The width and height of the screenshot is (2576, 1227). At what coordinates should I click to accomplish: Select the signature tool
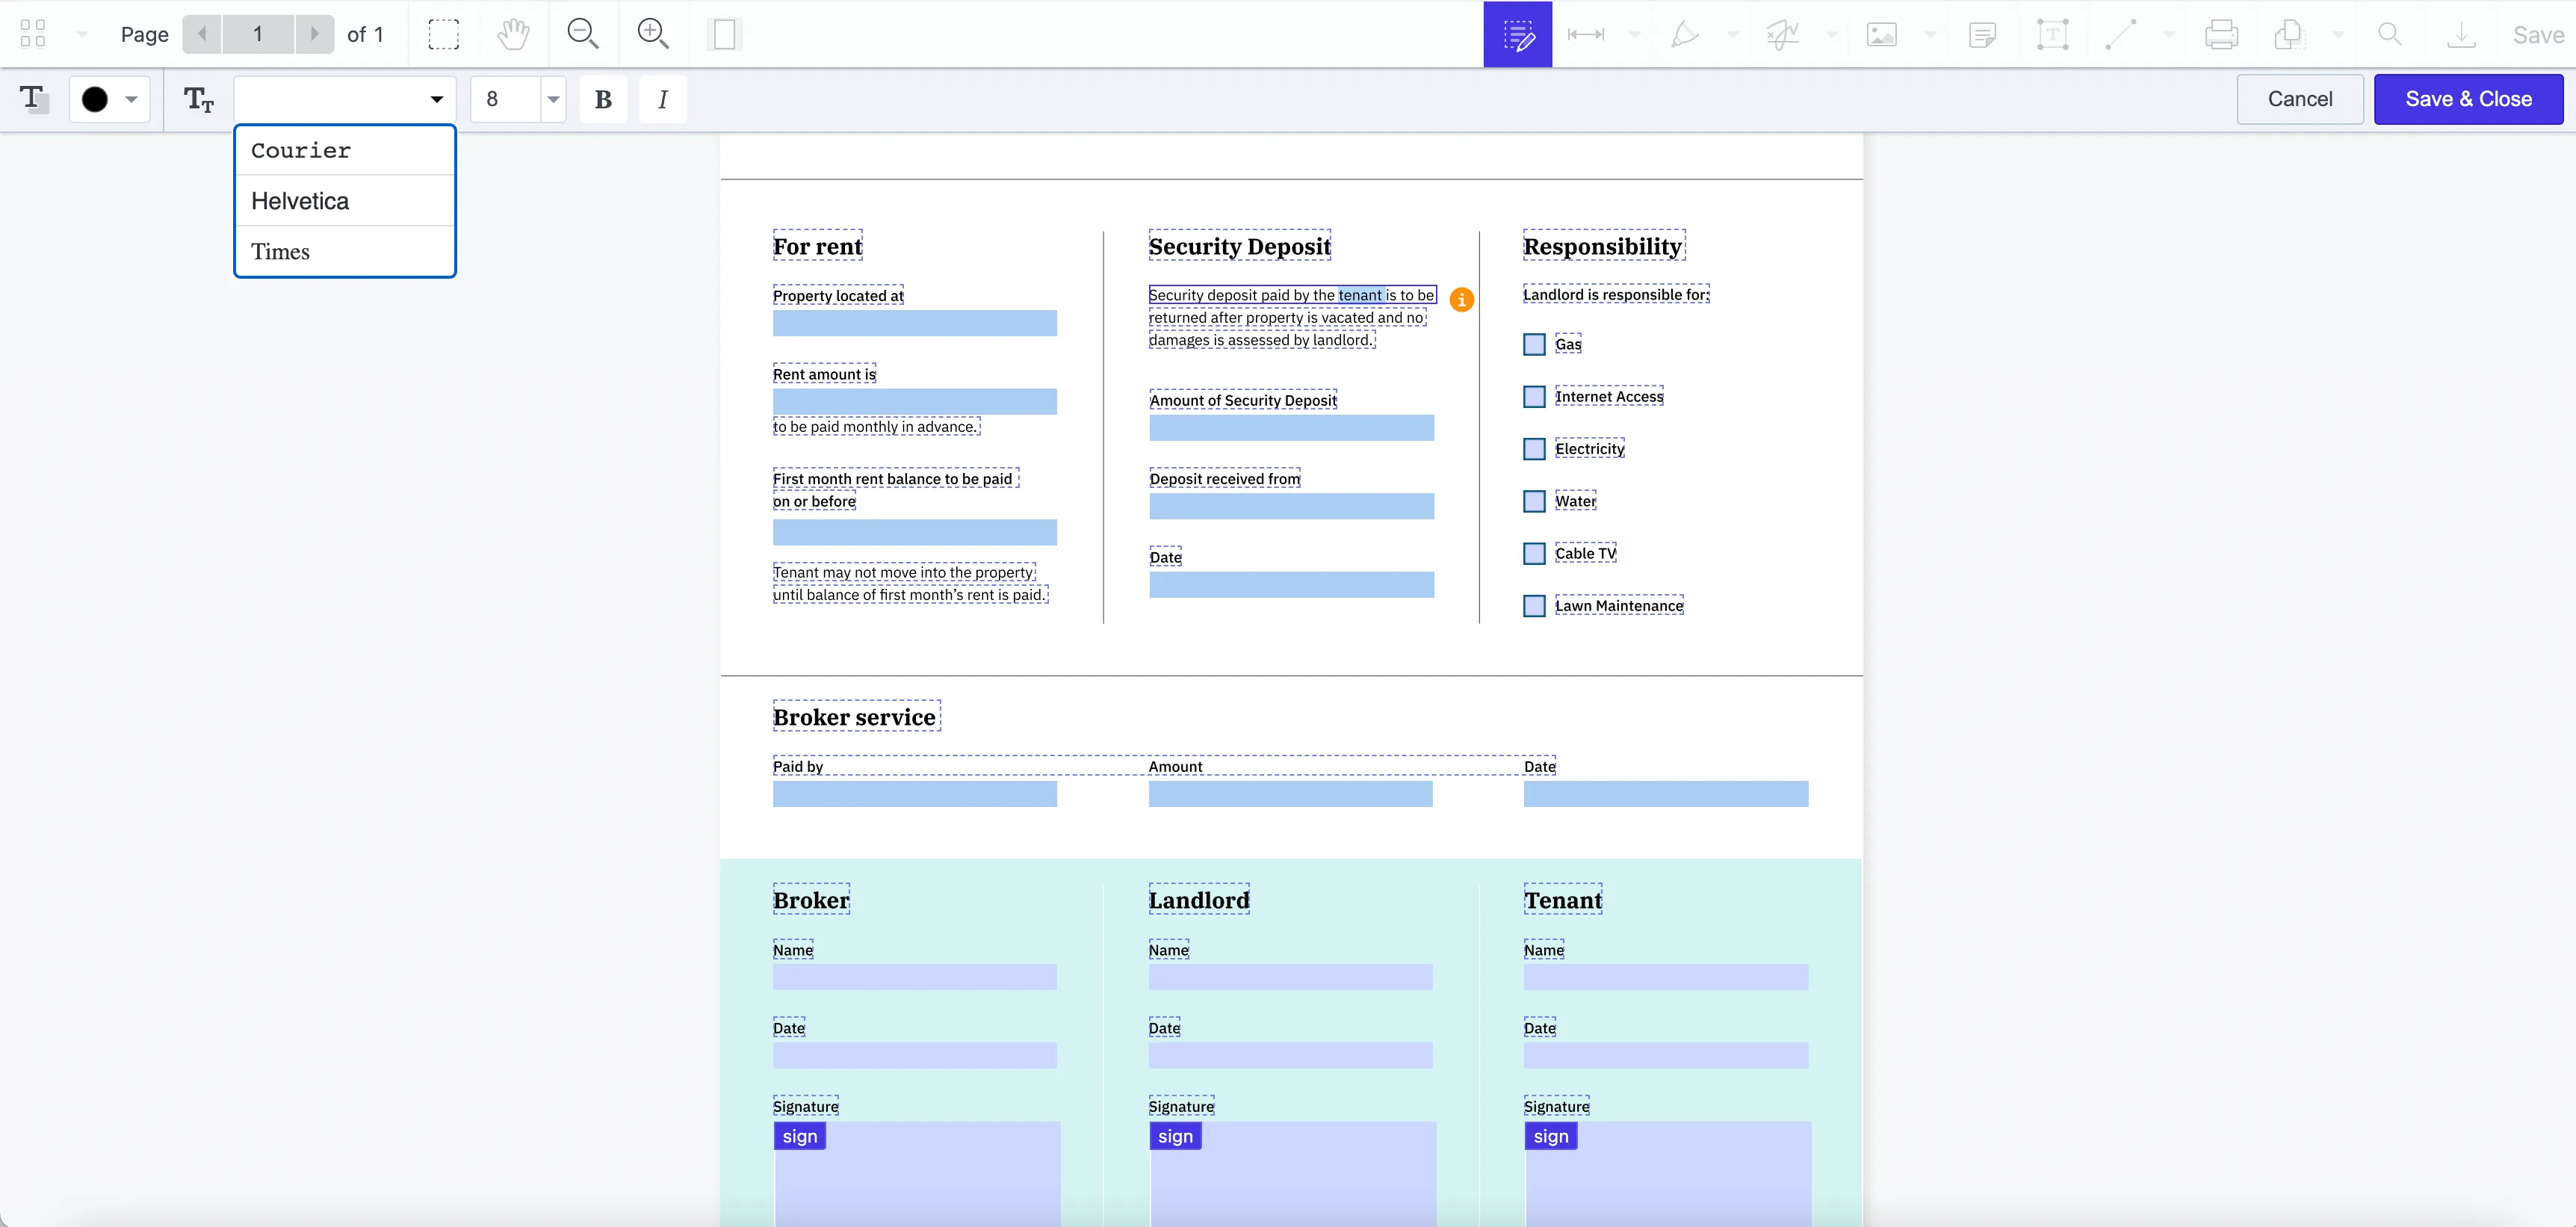click(1783, 34)
